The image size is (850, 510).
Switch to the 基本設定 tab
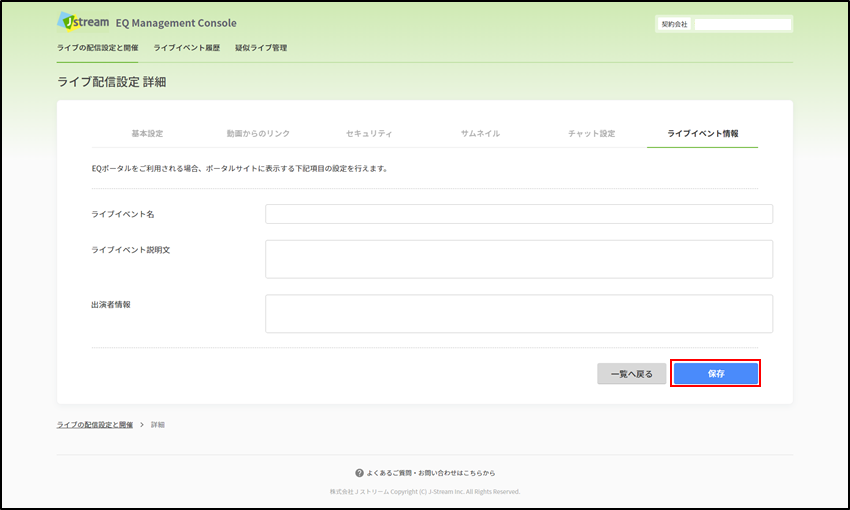pos(147,133)
